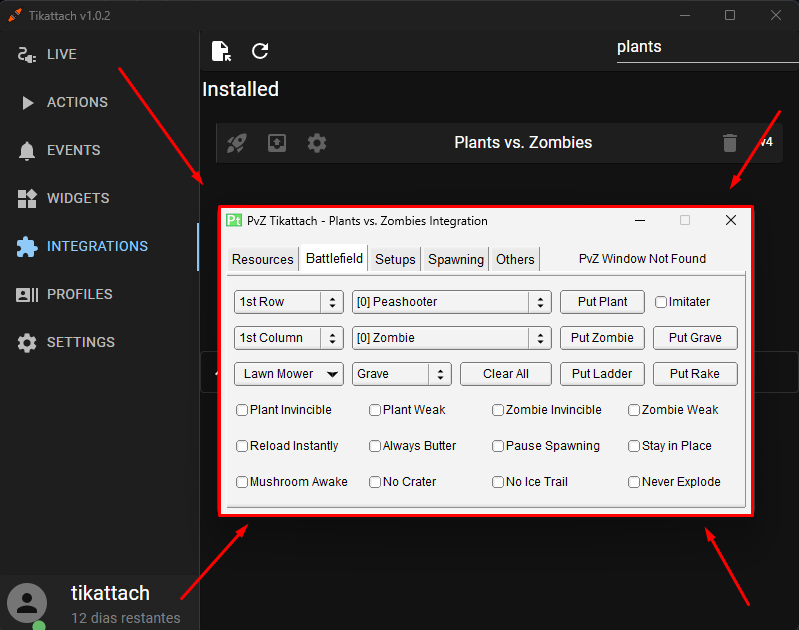799x630 pixels.
Task: Open the Peashooter plant selector
Action: pyautogui.click(x=451, y=302)
